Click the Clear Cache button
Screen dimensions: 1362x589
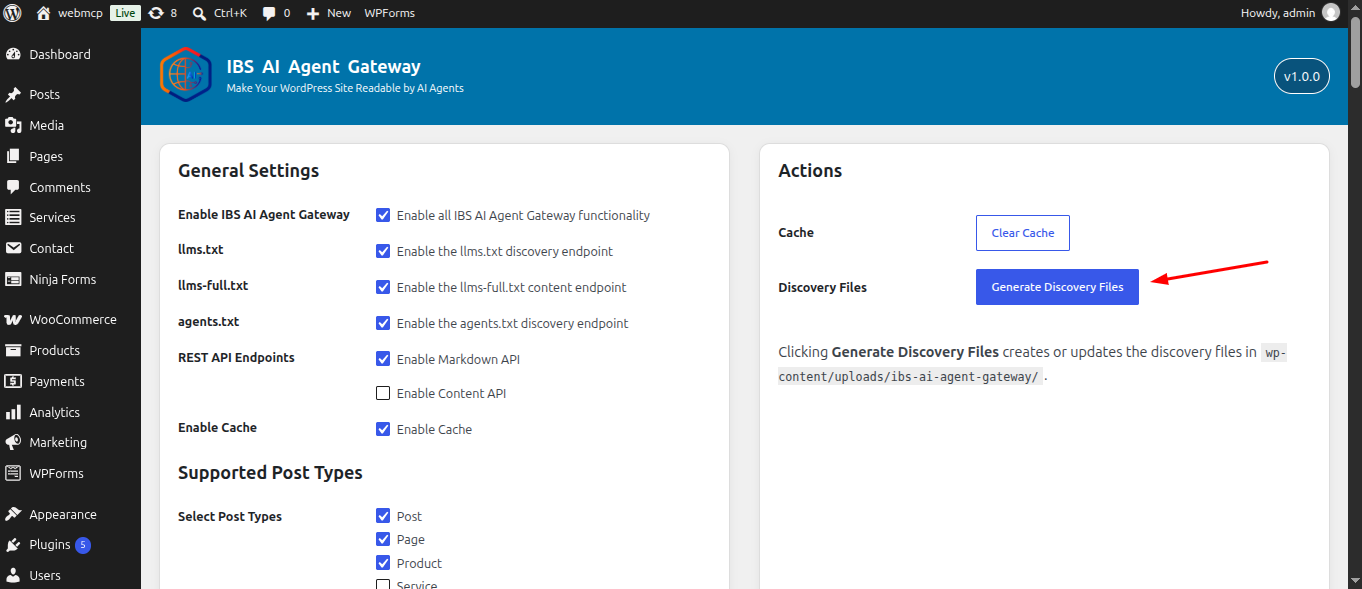point(1022,233)
